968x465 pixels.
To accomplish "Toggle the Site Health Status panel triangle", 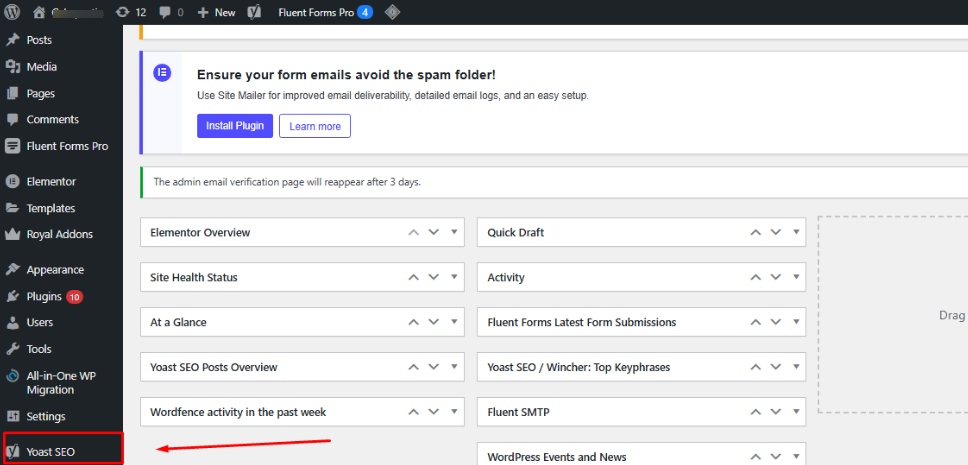I will coord(455,277).
